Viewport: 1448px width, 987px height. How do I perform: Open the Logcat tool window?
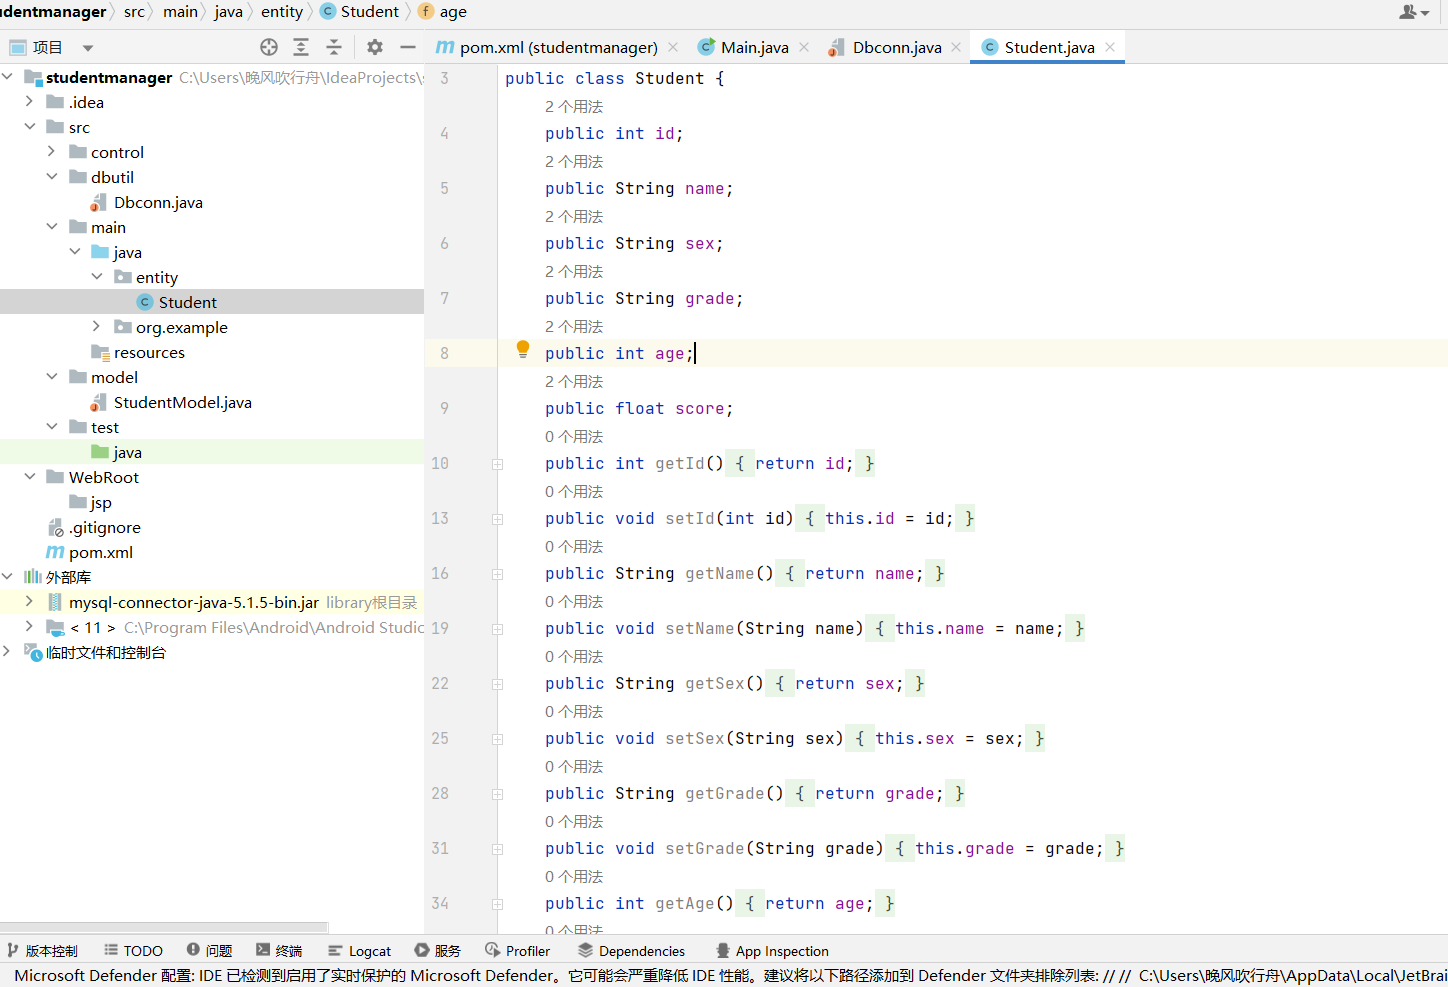[359, 950]
